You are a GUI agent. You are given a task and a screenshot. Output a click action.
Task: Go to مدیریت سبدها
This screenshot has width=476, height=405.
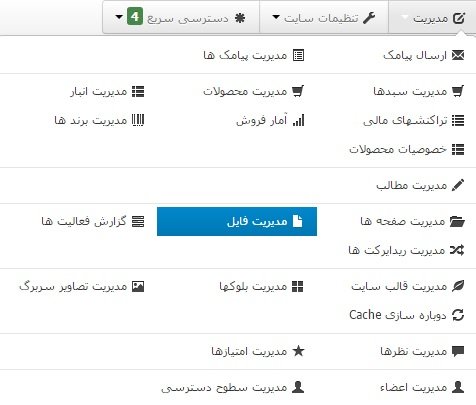419,91
